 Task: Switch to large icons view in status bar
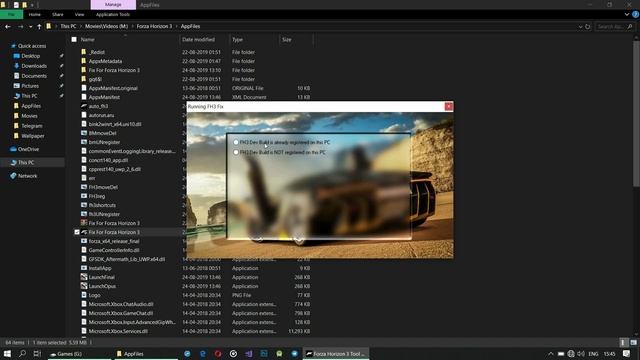(633, 342)
